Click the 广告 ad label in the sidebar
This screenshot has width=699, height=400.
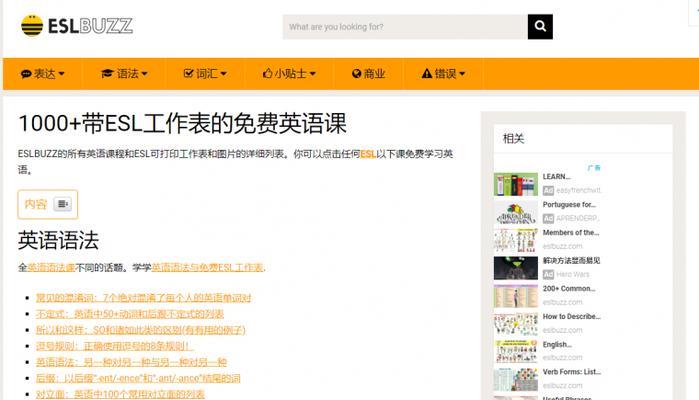(594, 168)
